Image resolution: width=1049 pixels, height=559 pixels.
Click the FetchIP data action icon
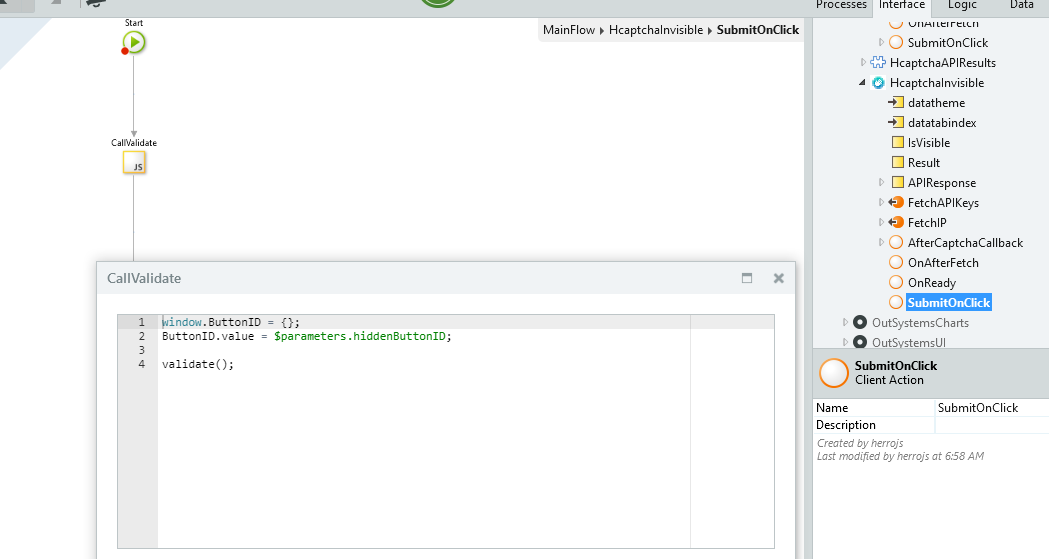(x=896, y=223)
